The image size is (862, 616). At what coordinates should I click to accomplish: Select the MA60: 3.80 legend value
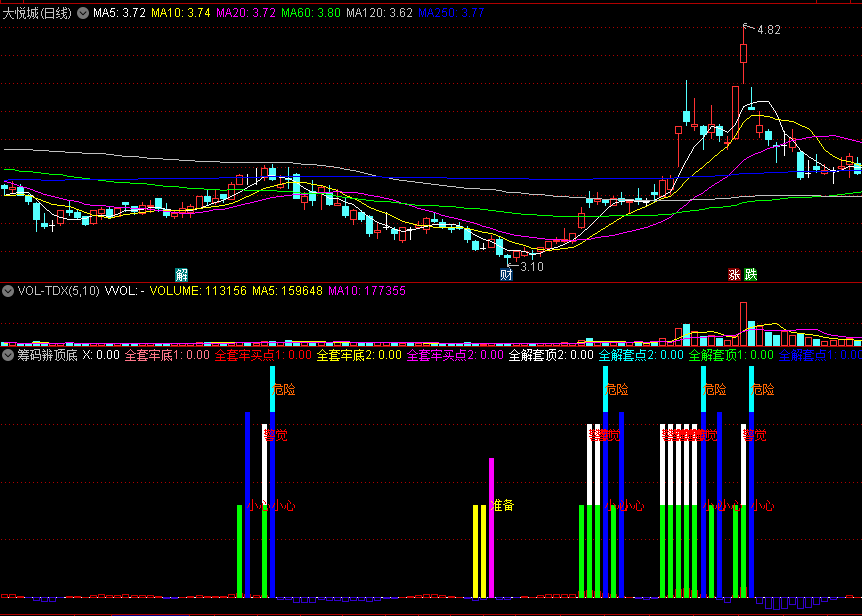(x=311, y=13)
